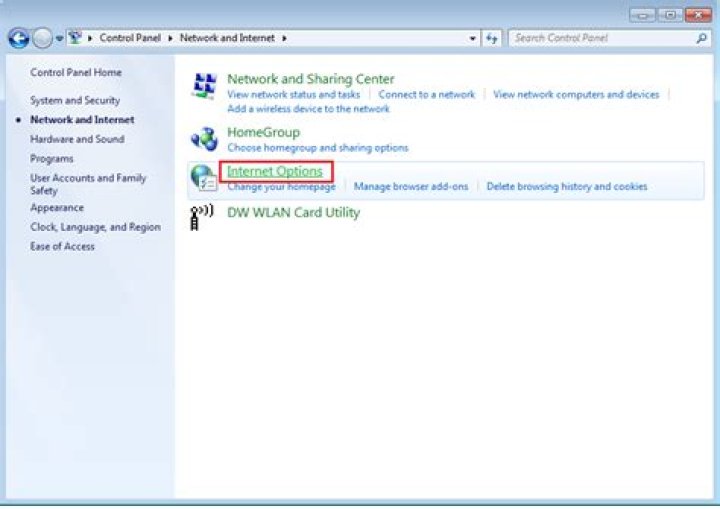Open User Accounts and Family Safety
Image resolution: width=720 pixels, height=509 pixels.
[x=88, y=184]
